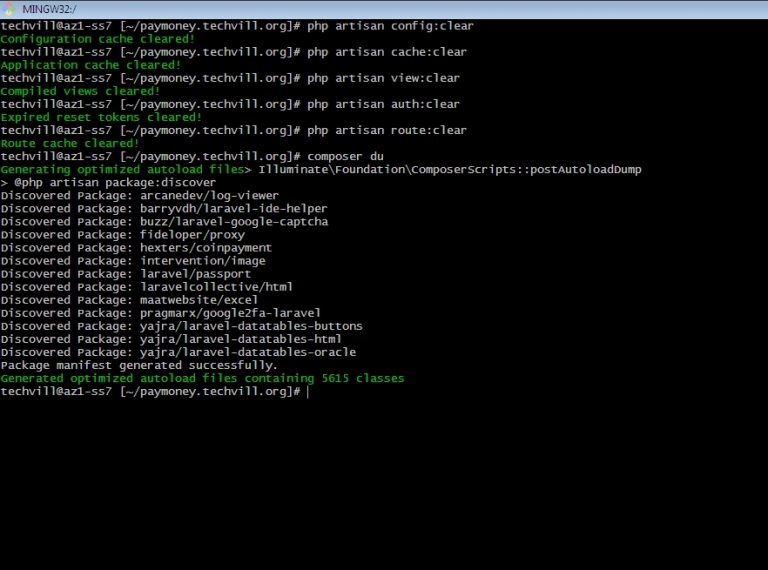The image size is (768, 570).
Task: Click the 'php artisan config:clear' command text
Action: [390, 26]
